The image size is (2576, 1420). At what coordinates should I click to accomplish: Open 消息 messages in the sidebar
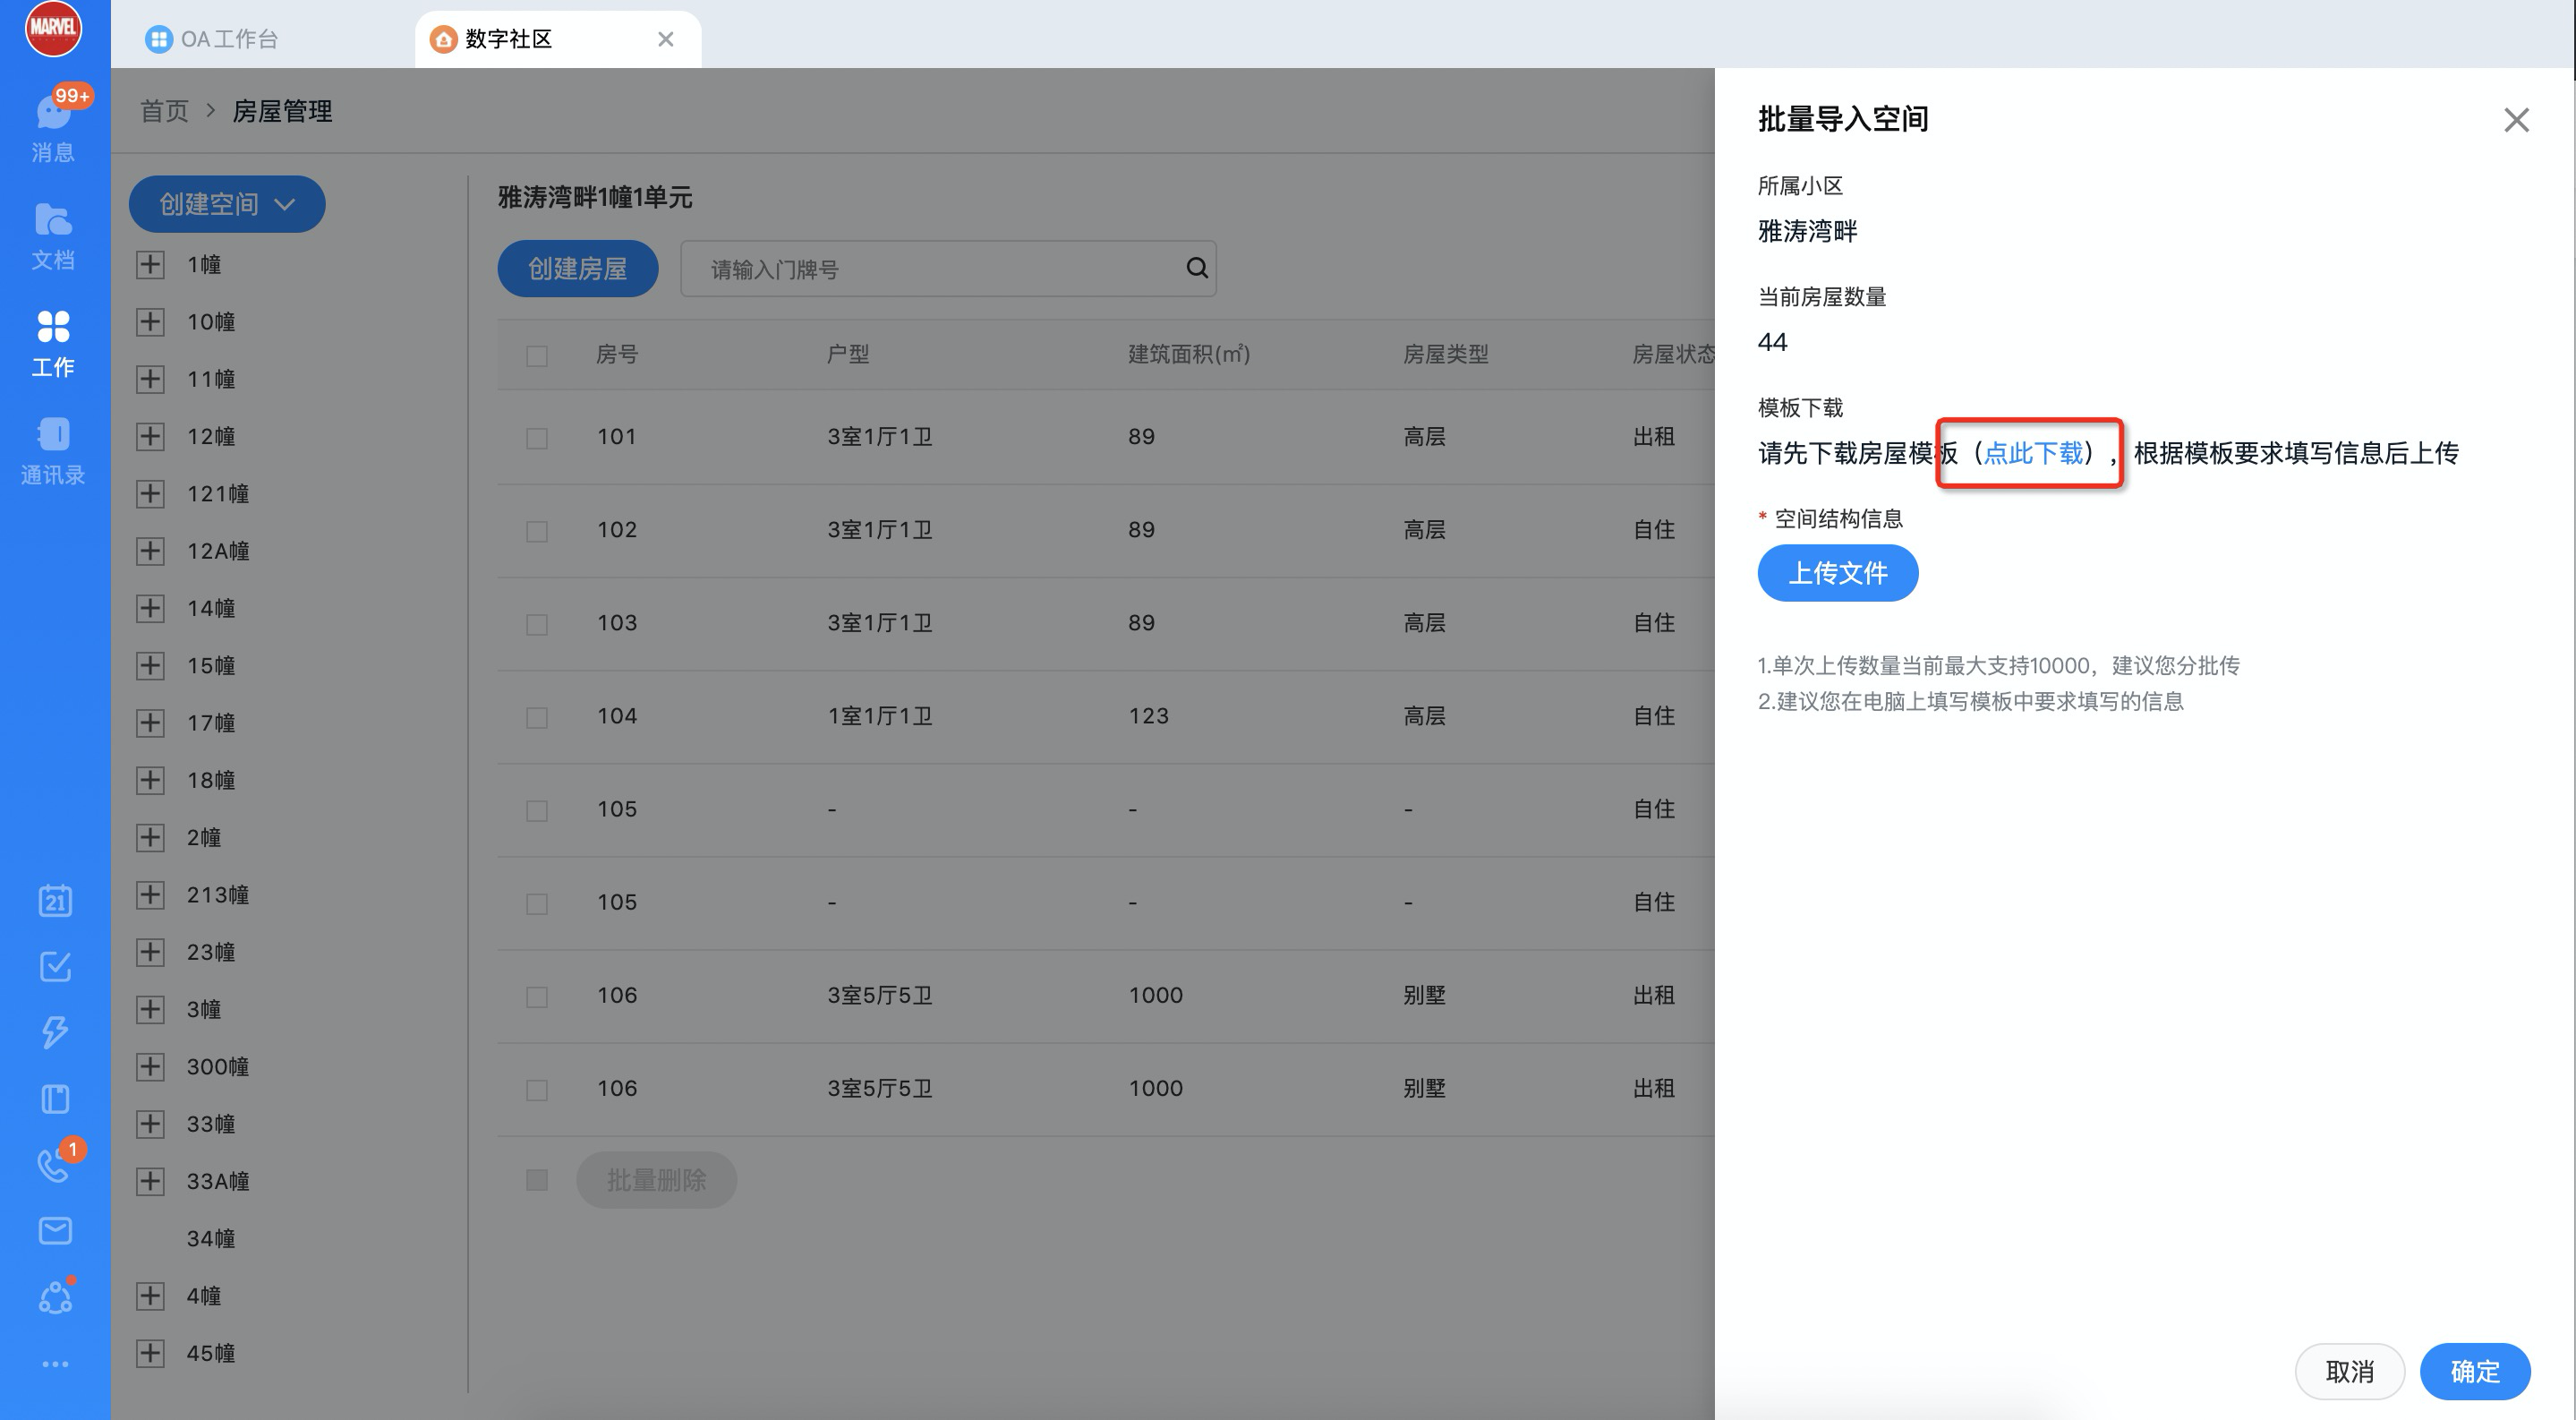[53, 125]
